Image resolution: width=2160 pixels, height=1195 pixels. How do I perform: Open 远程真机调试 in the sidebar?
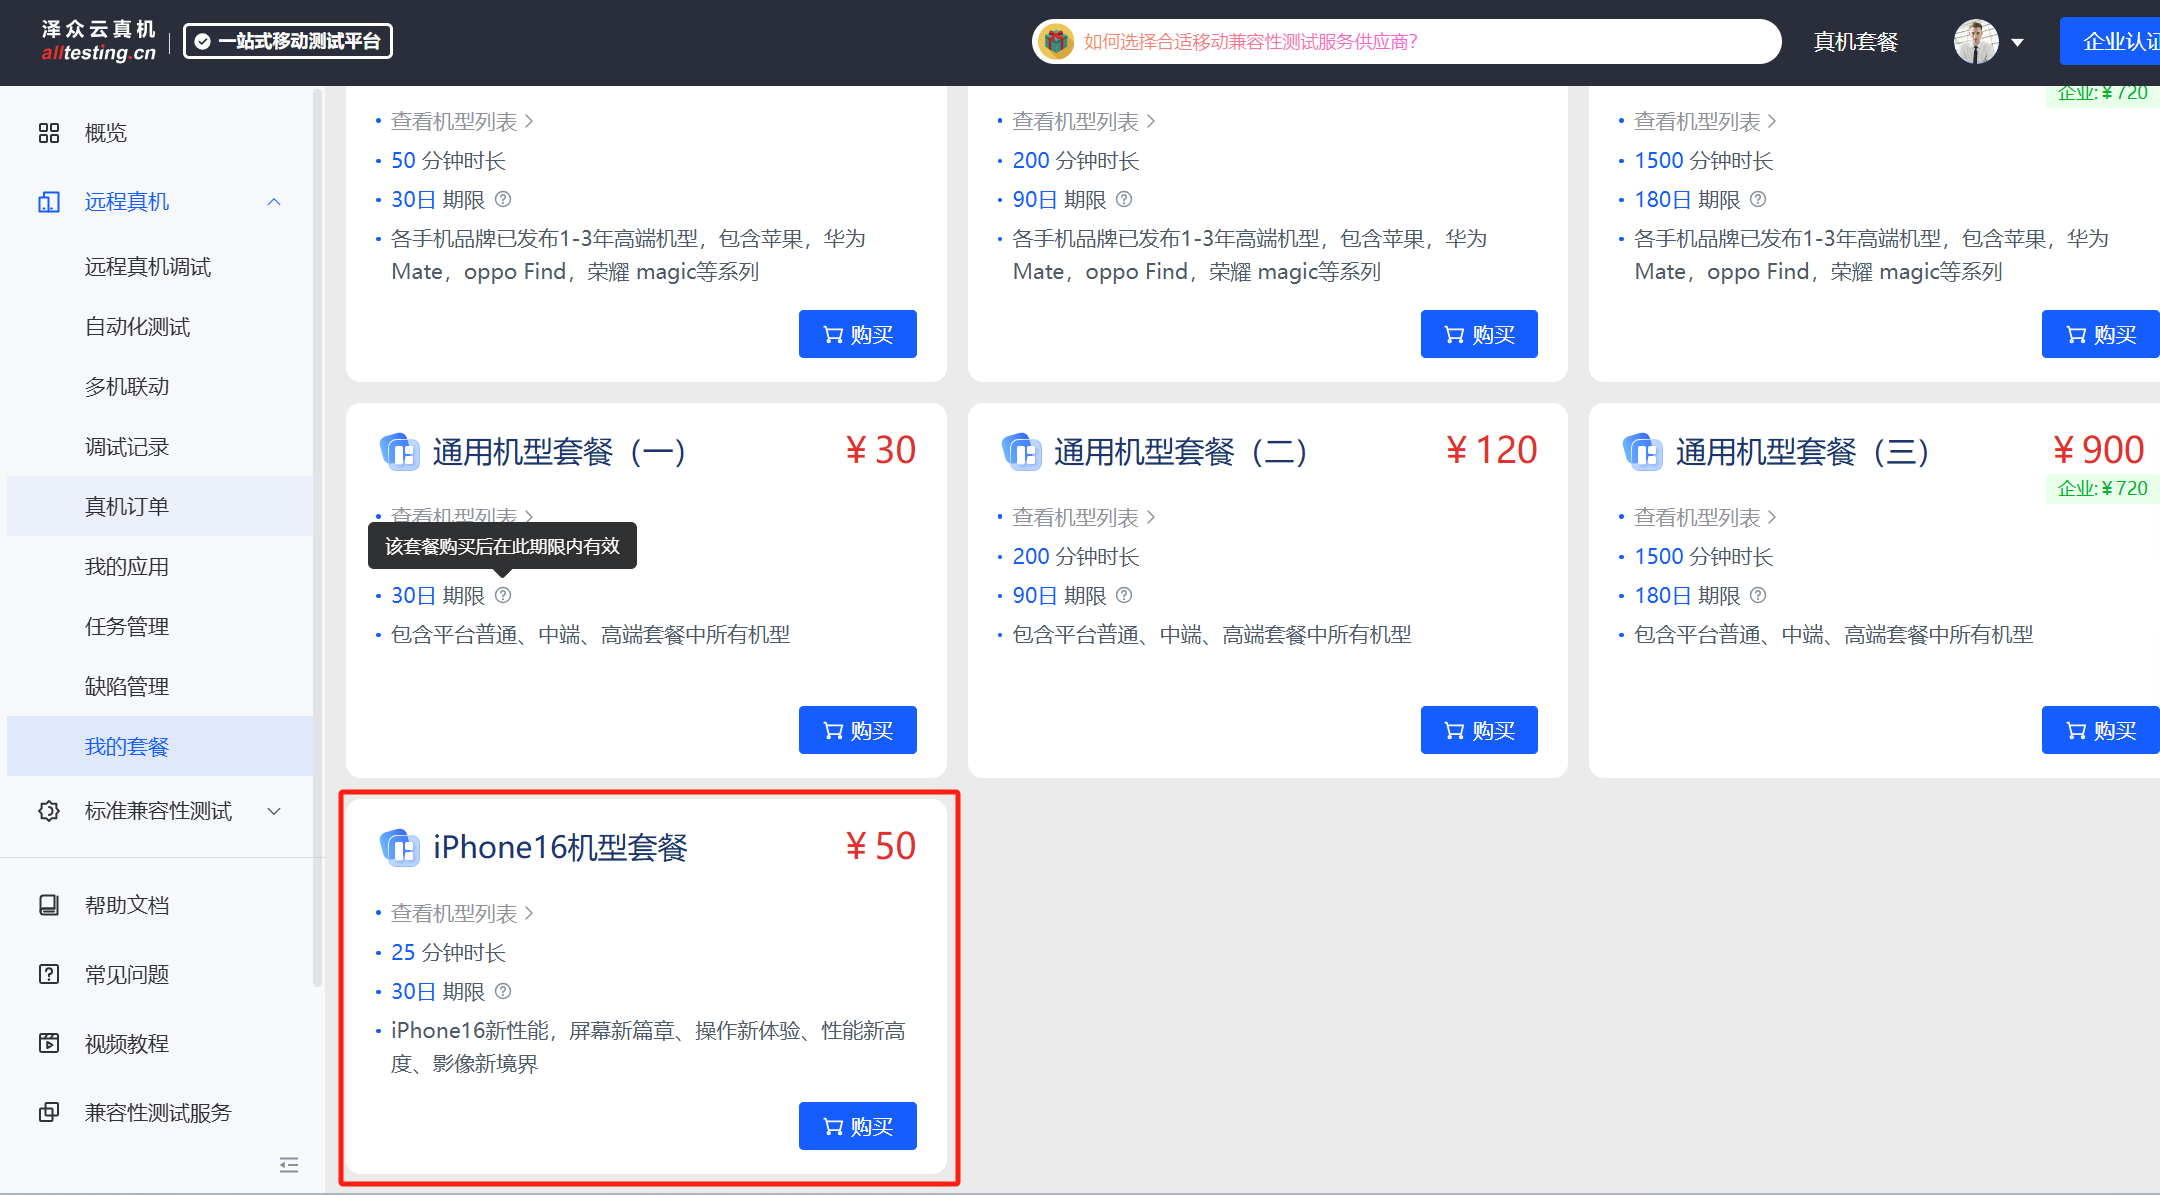click(x=148, y=267)
